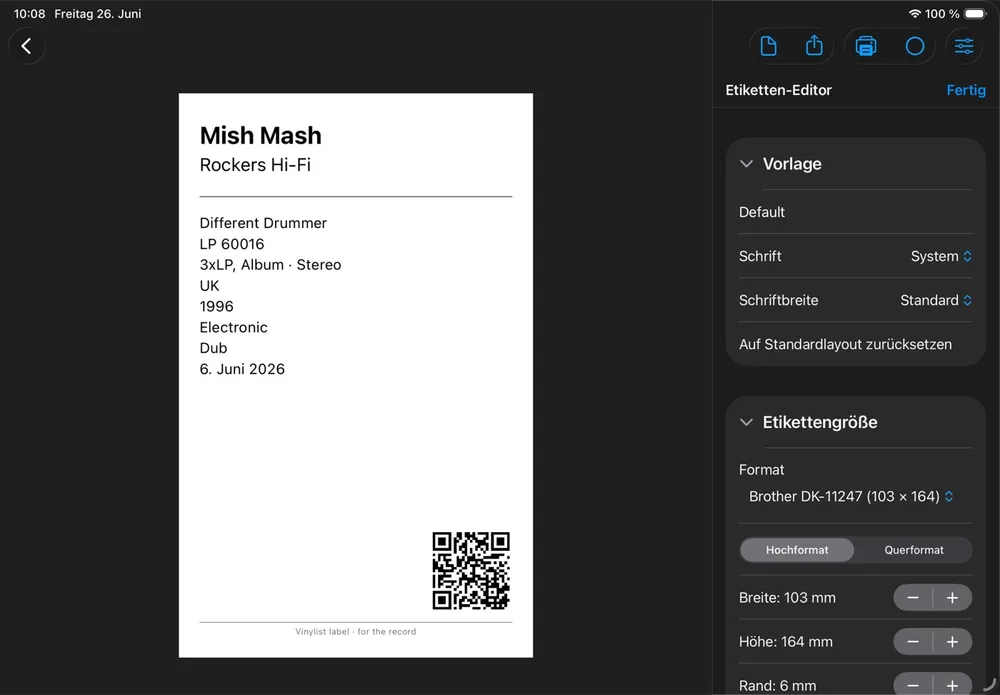Tap the battery indicator
Screen dimensions: 1000x695
point(975,13)
